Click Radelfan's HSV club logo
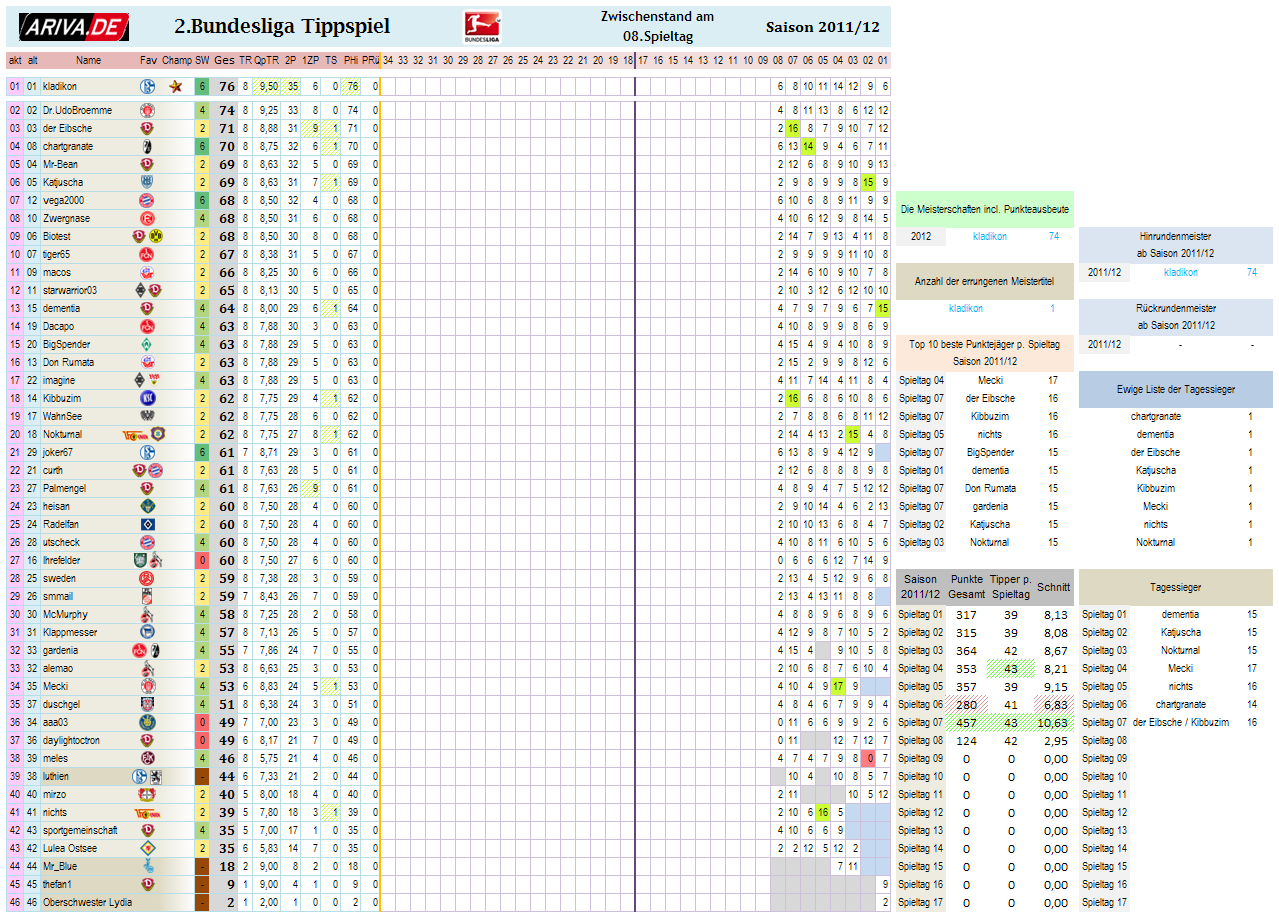The image size is (1279, 918). [x=147, y=525]
